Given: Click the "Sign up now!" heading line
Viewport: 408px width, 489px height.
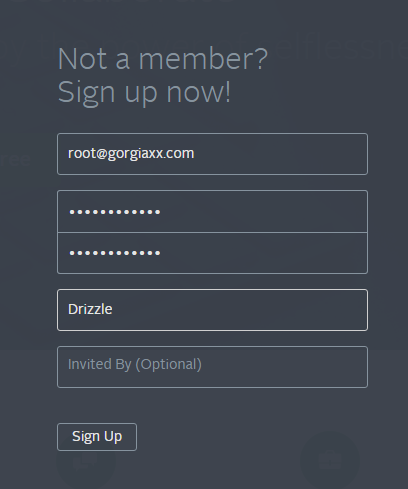Looking at the screenshot, I should [144, 93].
